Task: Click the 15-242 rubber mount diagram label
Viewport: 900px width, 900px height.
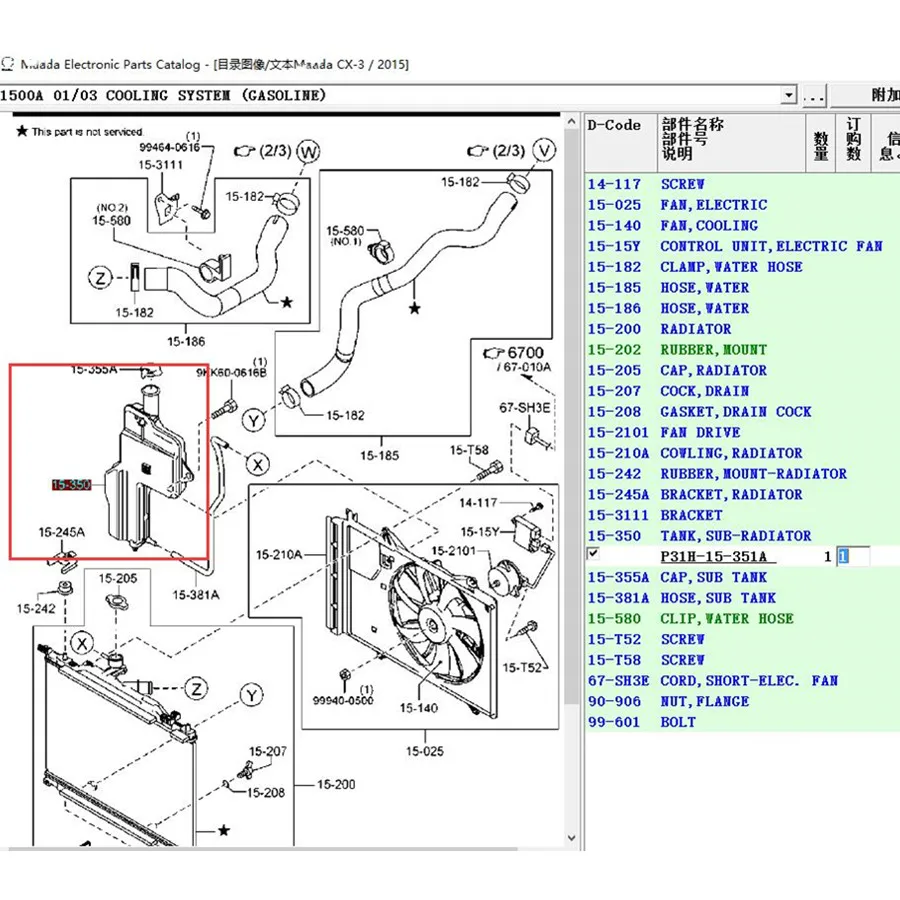Action: [36, 608]
